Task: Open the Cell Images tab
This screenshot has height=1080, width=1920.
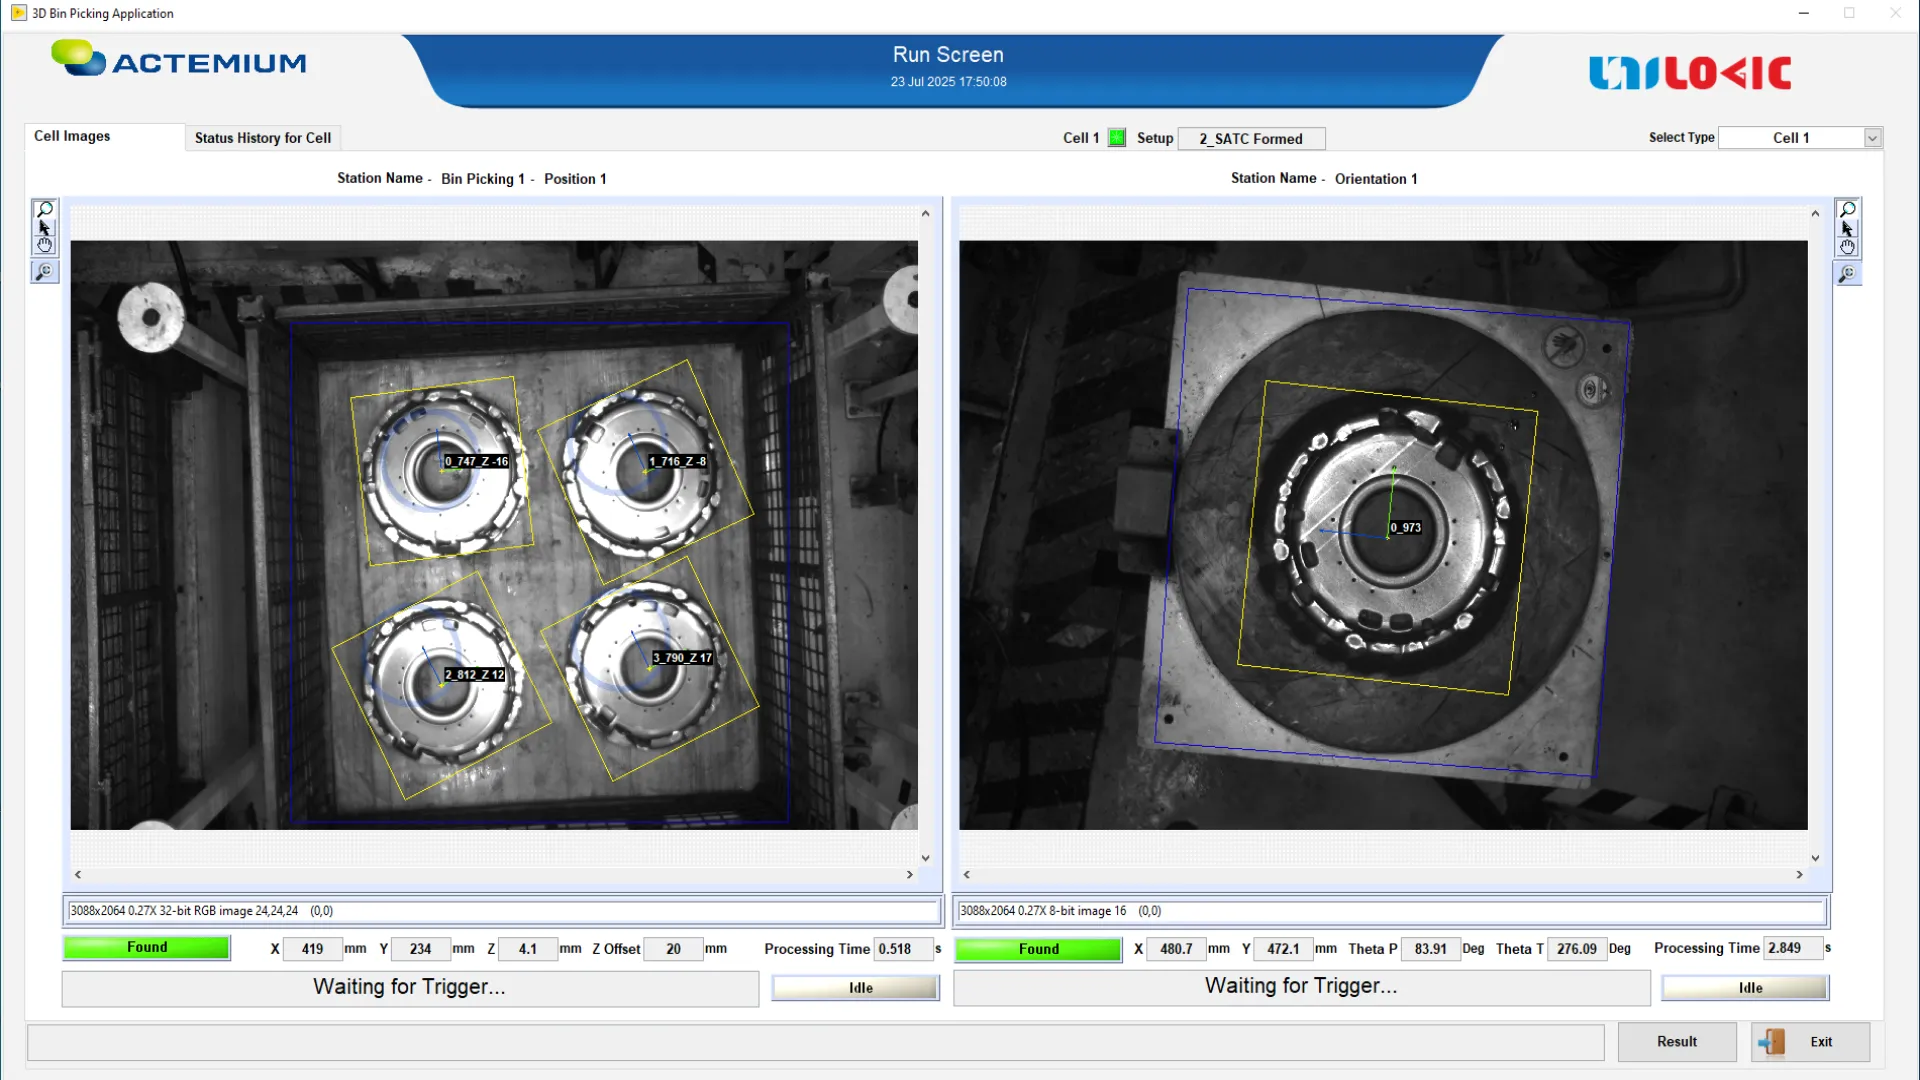Action: (72, 136)
